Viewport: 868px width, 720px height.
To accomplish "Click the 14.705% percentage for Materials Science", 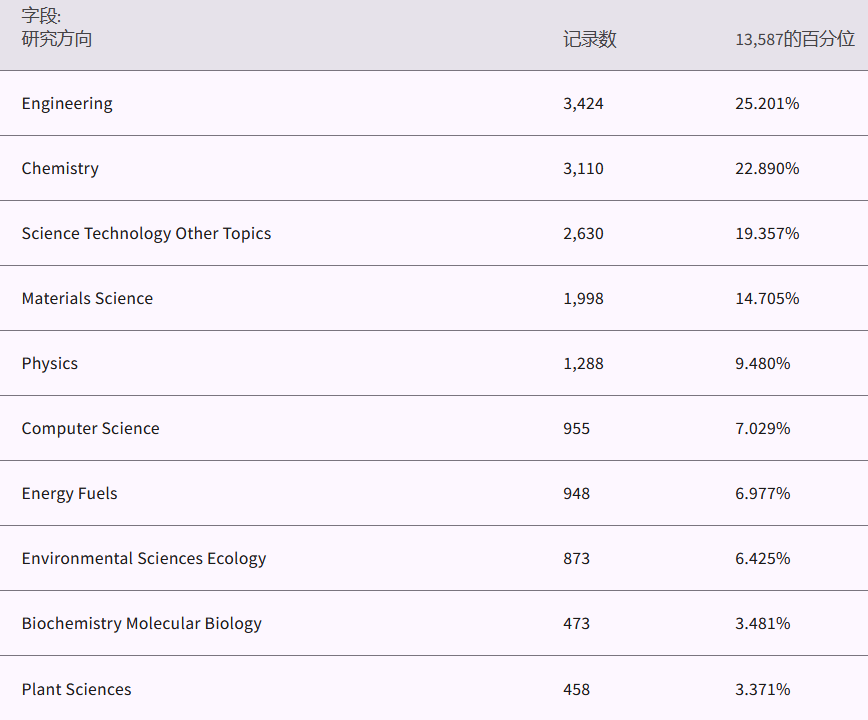I will [767, 298].
